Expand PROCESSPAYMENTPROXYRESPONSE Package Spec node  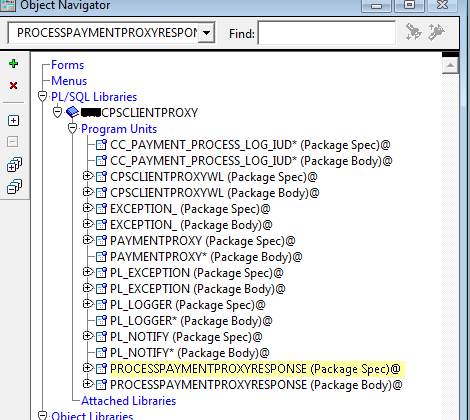click(x=87, y=368)
